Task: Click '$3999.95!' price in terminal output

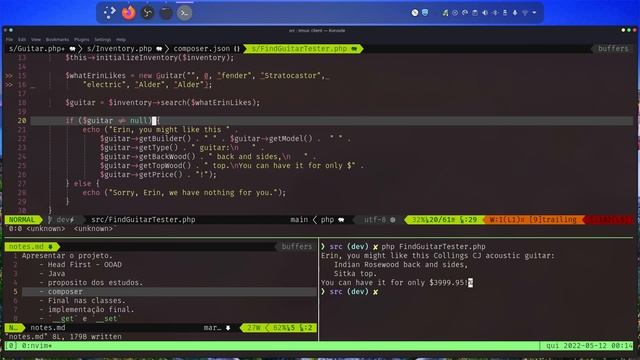Action: (x=448, y=282)
